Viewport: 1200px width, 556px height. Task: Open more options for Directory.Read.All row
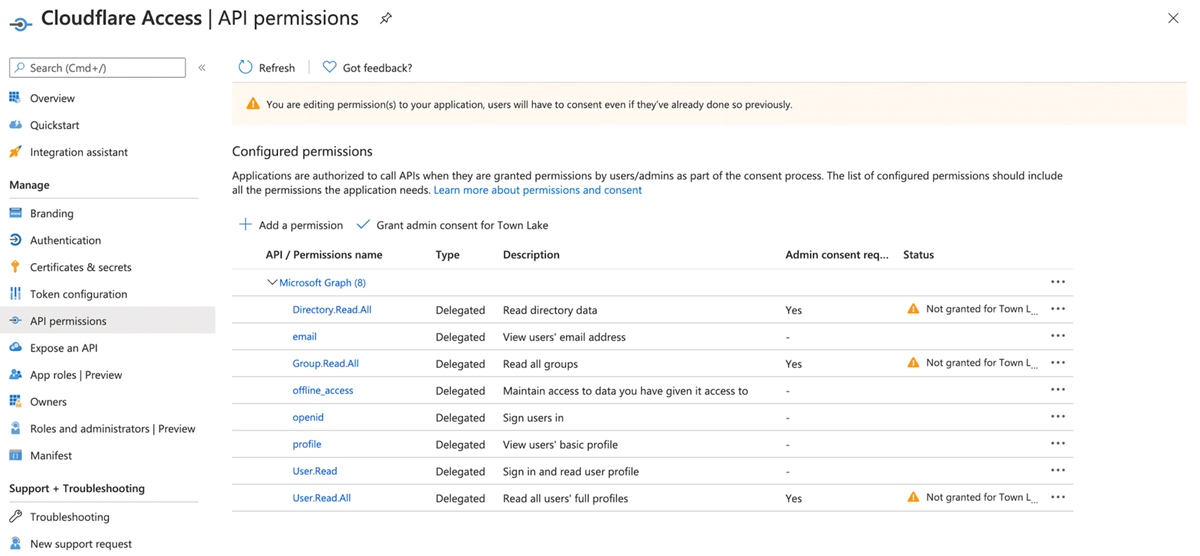pos(1058,309)
